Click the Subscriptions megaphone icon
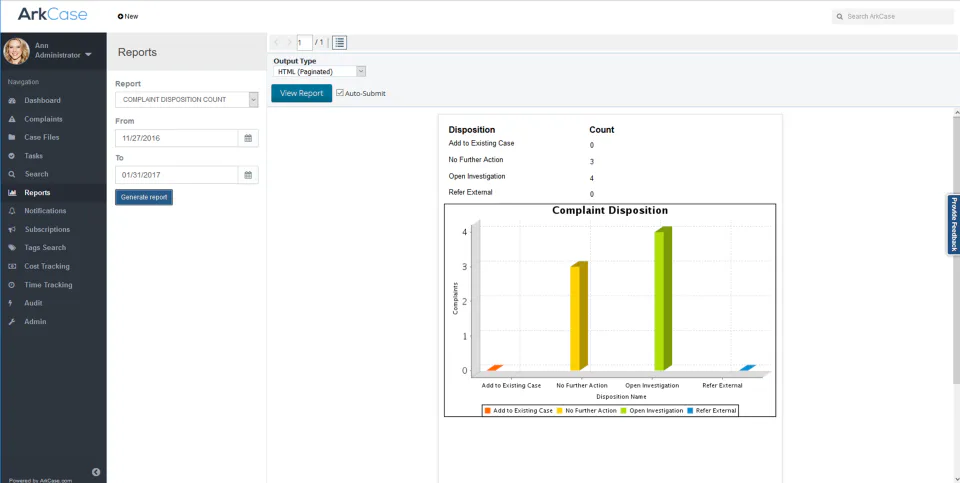 pyautogui.click(x=12, y=230)
